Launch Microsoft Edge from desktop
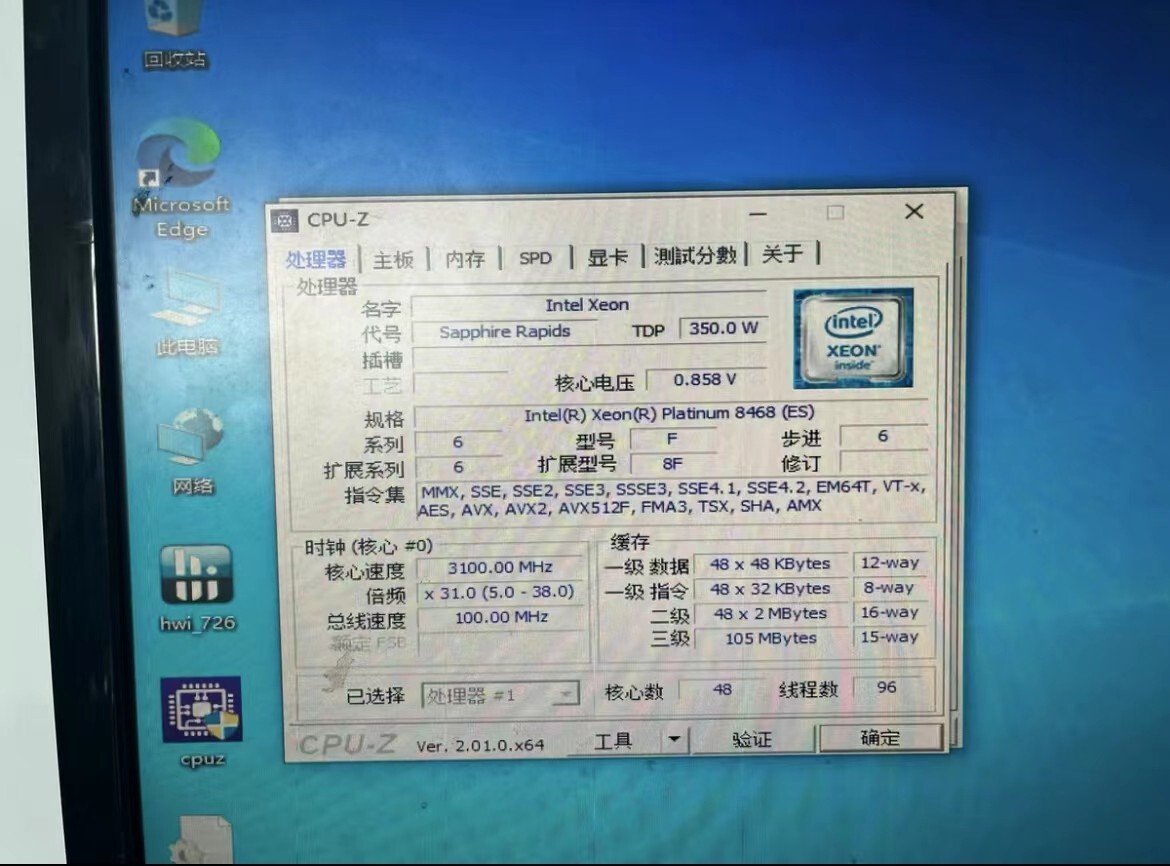This screenshot has width=1170, height=866. [181, 179]
